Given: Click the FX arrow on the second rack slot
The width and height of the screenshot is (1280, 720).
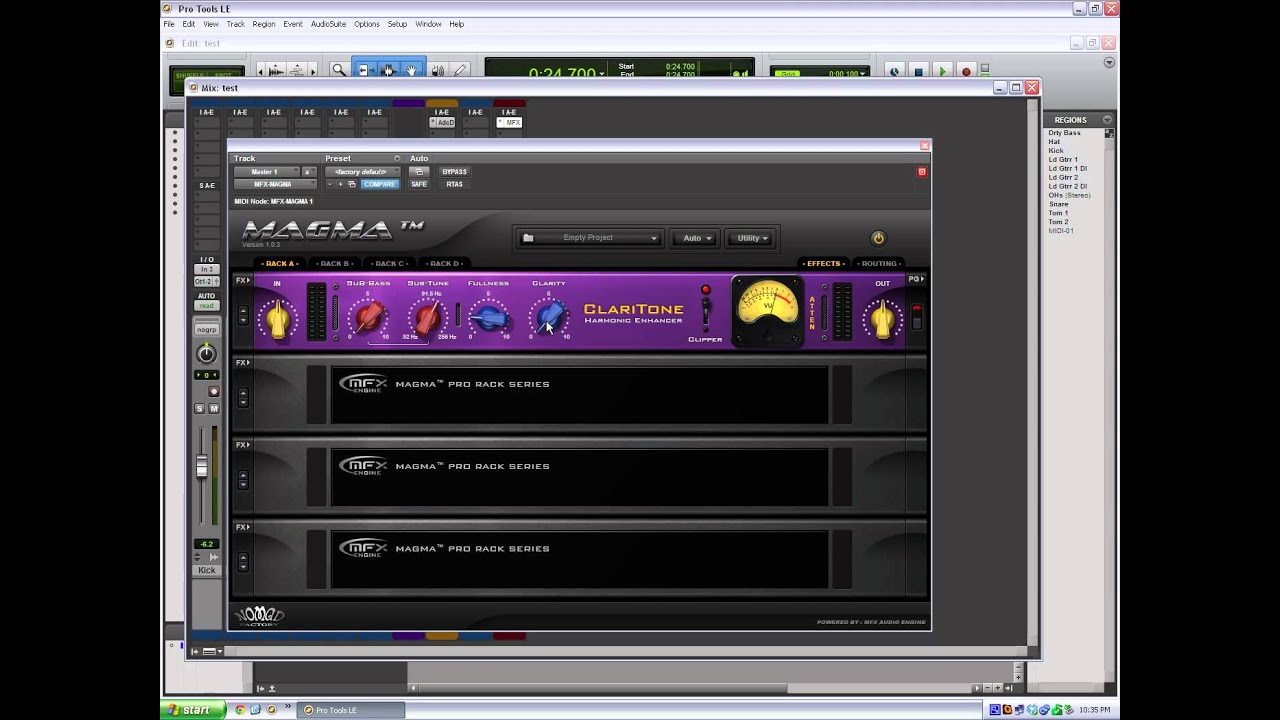Looking at the screenshot, I should [x=243, y=363].
